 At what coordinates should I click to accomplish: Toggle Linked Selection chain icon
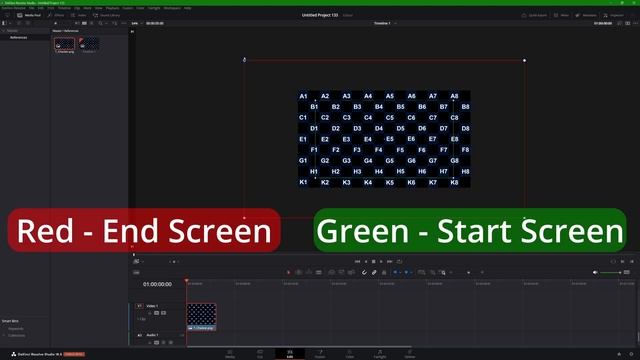click(x=374, y=272)
